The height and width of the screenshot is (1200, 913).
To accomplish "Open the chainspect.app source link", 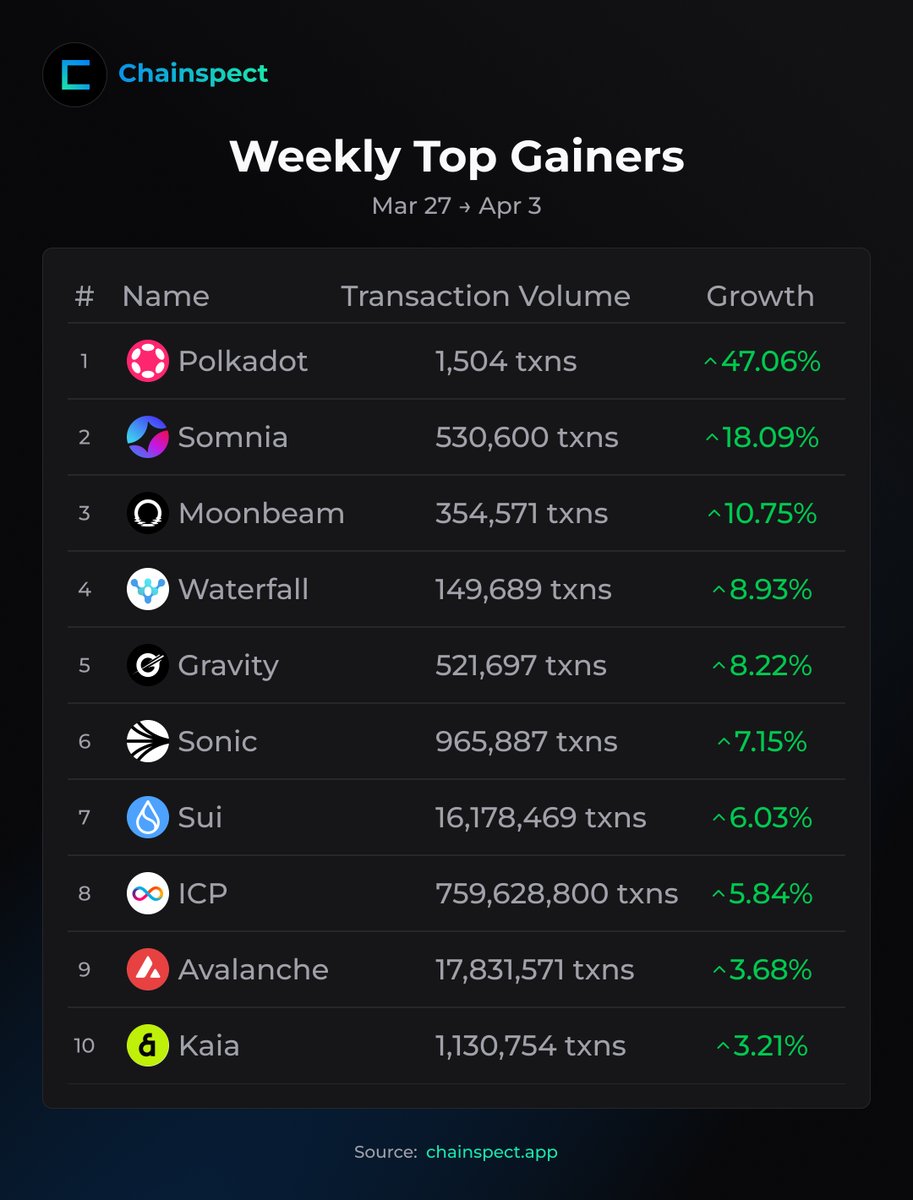I will point(491,1152).
